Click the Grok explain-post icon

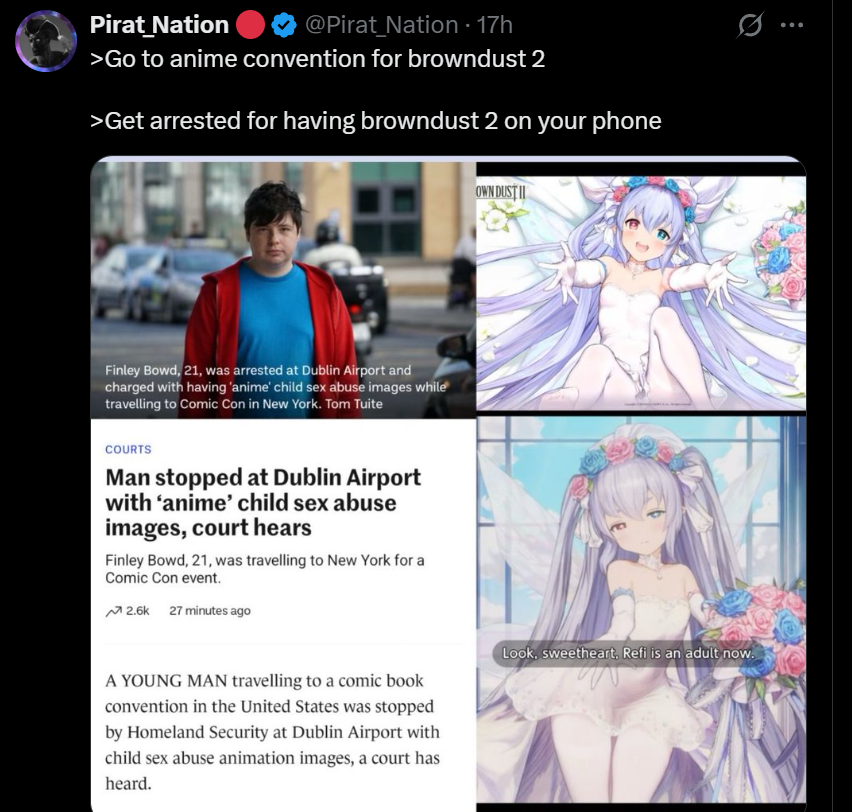click(750, 25)
